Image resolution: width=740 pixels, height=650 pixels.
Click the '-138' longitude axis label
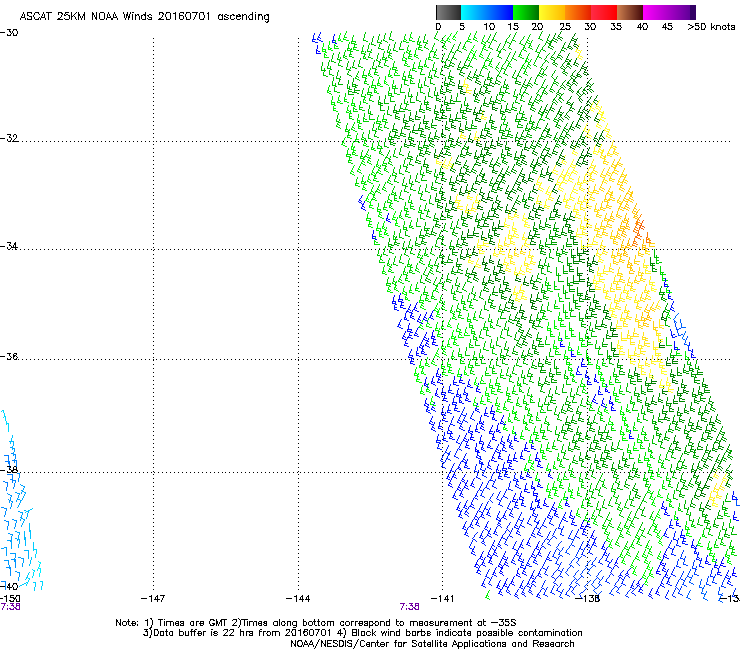pos(588,598)
